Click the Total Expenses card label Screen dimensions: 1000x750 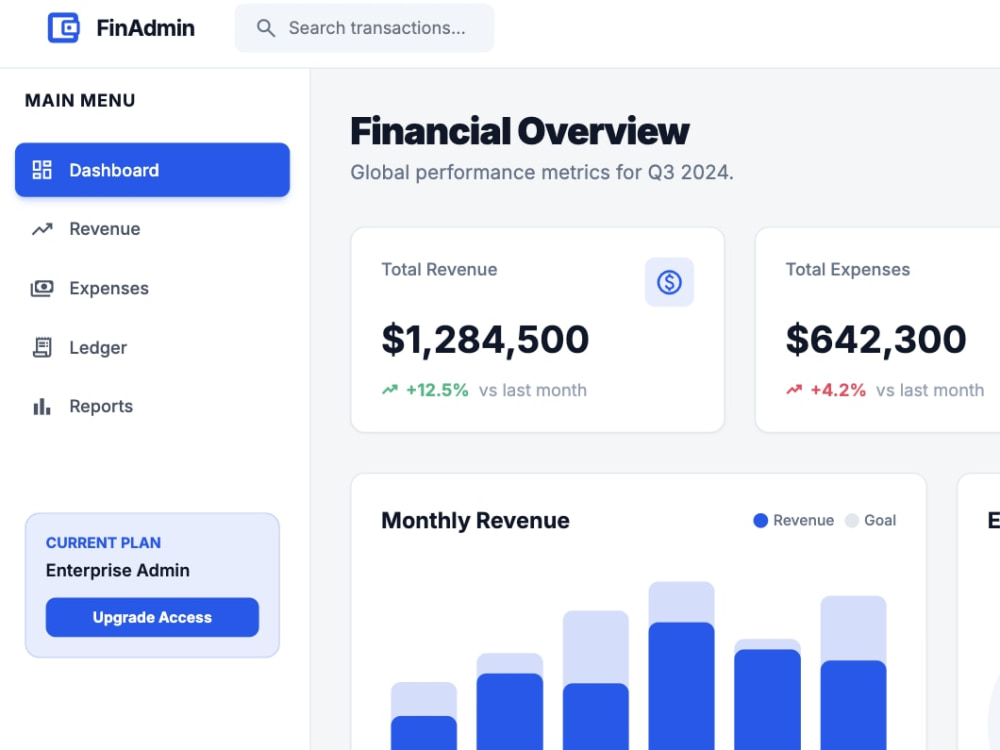(x=848, y=269)
